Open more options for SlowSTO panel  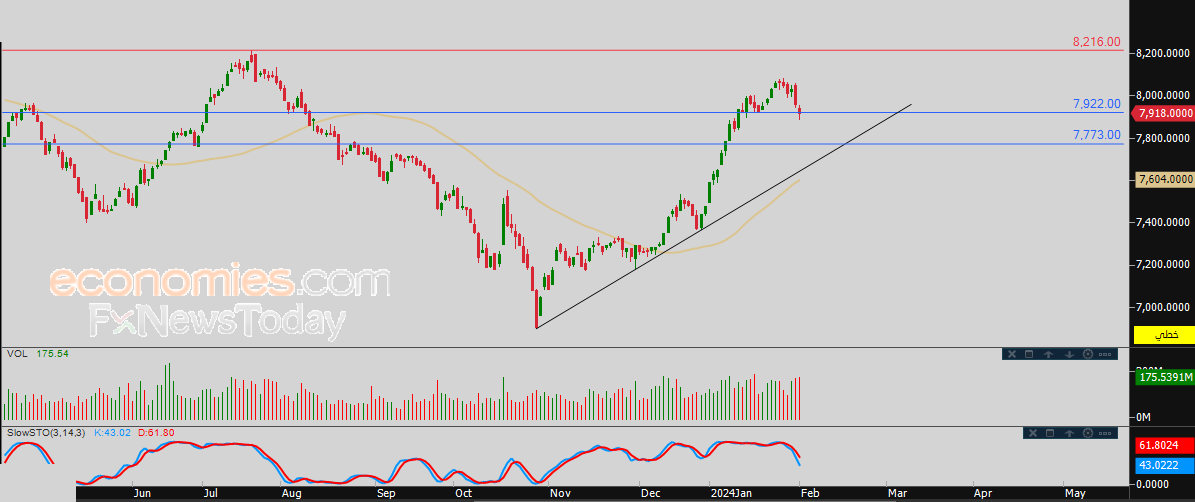(x=1107, y=433)
